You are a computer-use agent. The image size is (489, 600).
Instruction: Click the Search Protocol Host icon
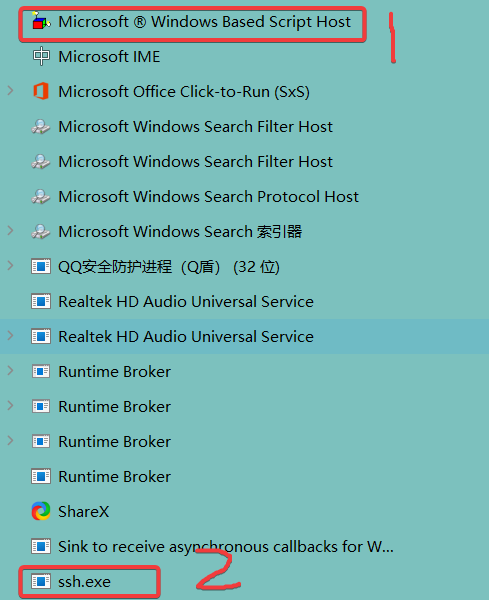tap(41, 197)
